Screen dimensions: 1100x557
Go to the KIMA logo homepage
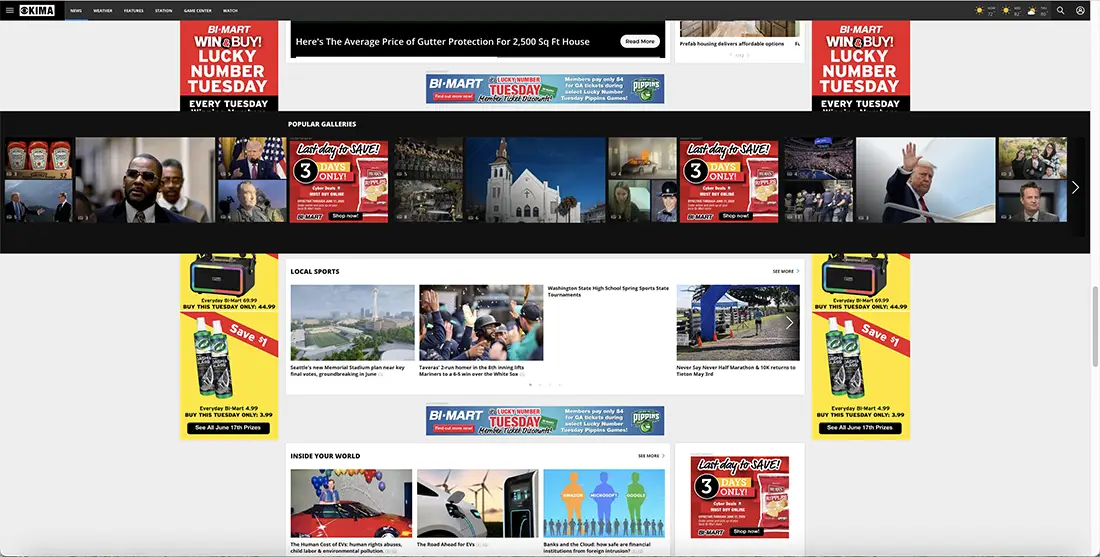point(37,11)
